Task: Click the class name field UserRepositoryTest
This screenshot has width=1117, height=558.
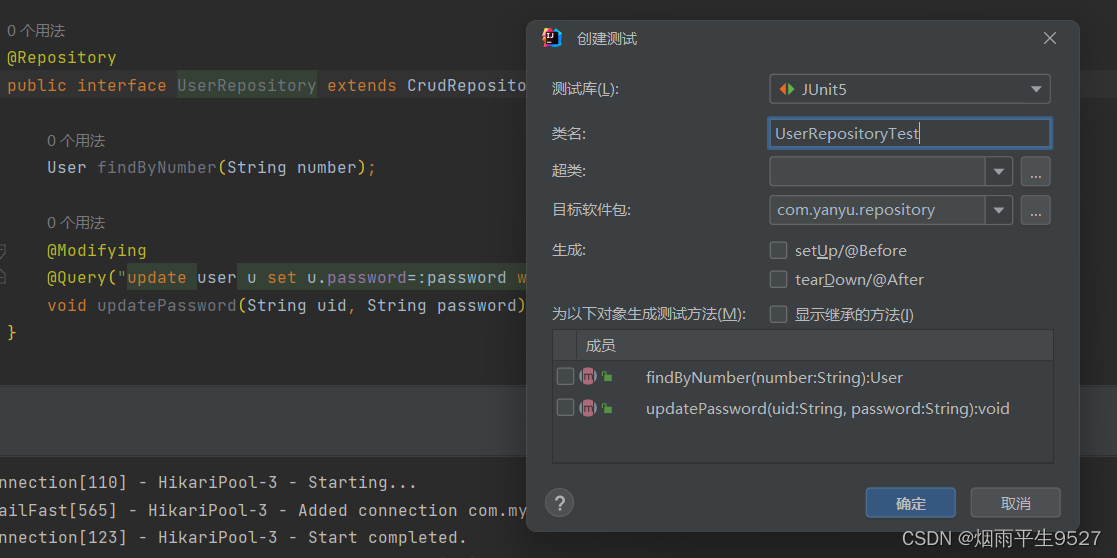Action: 910,133
